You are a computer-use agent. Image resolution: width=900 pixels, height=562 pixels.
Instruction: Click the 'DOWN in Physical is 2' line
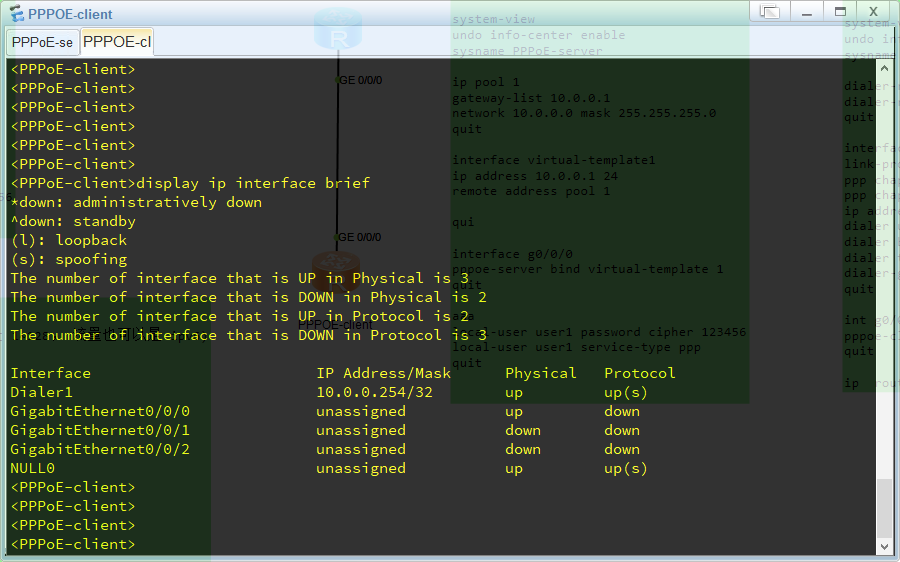(x=249, y=297)
